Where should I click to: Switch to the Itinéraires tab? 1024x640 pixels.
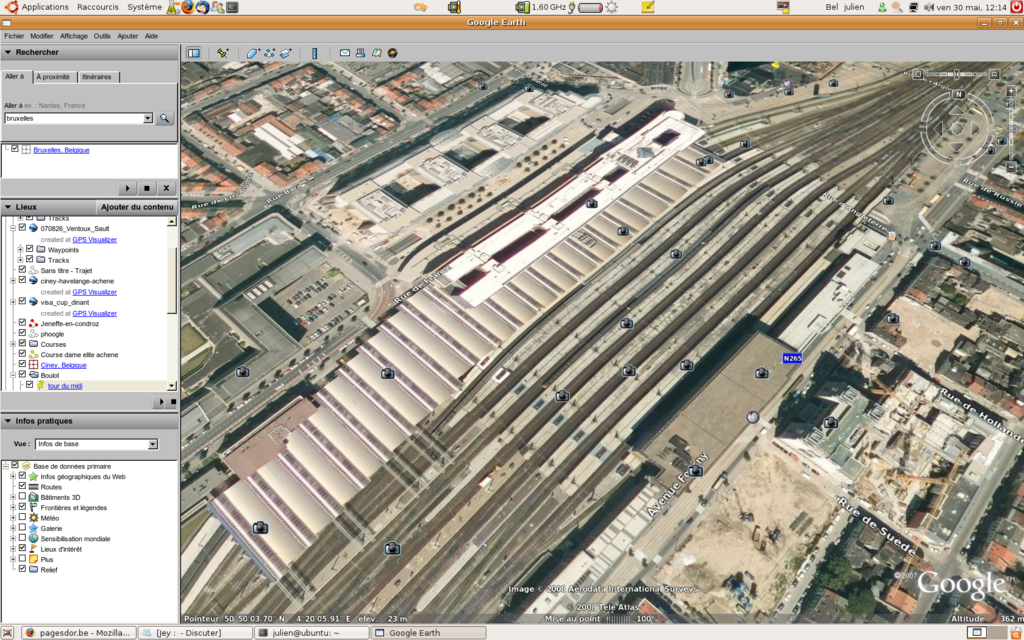97,77
